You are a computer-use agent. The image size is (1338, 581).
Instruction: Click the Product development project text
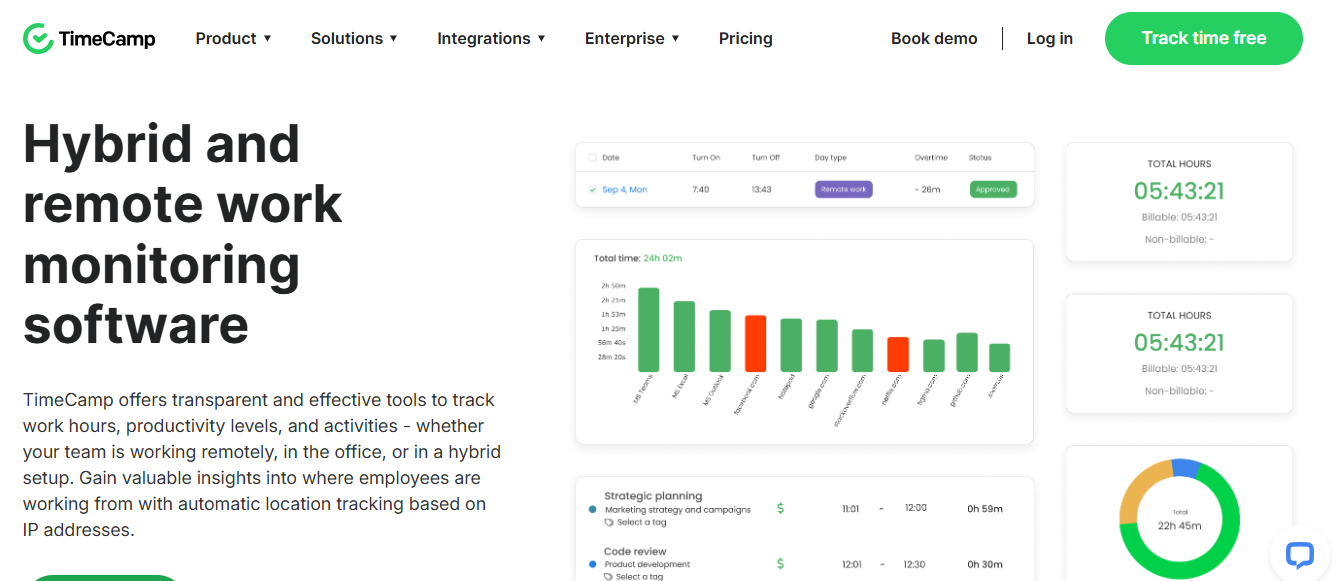click(x=647, y=565)
